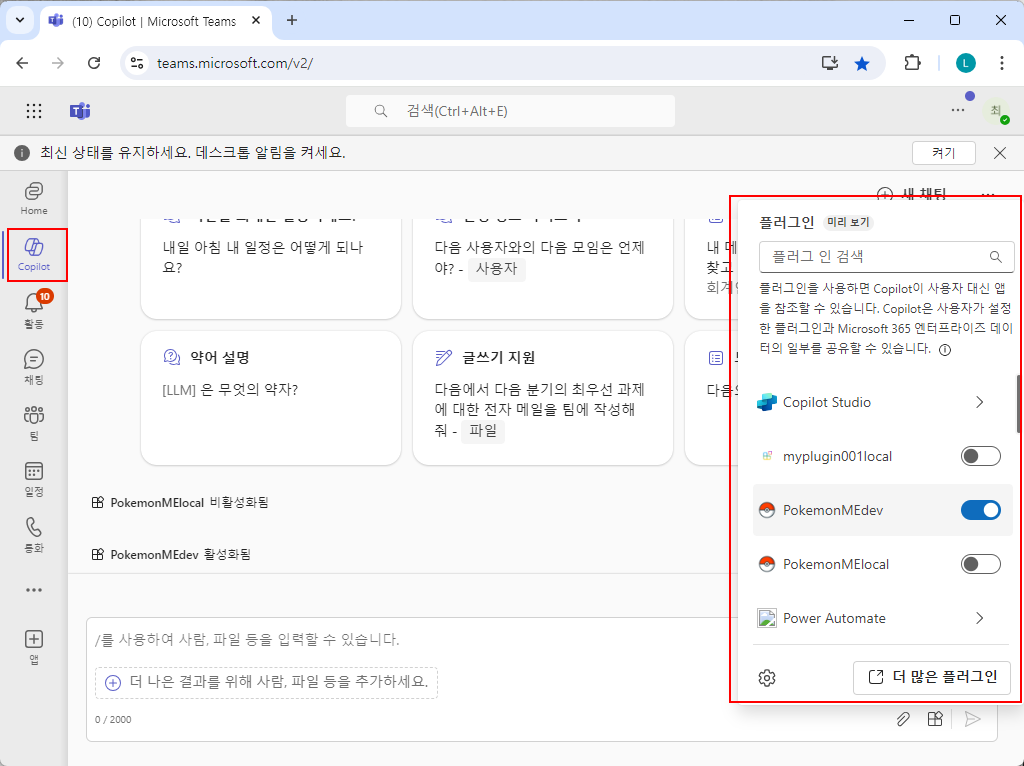This screenshot has height=766, width=1024.
Task: Click the 사용자 chip in prompt card
Action: [x=496, y=268]
